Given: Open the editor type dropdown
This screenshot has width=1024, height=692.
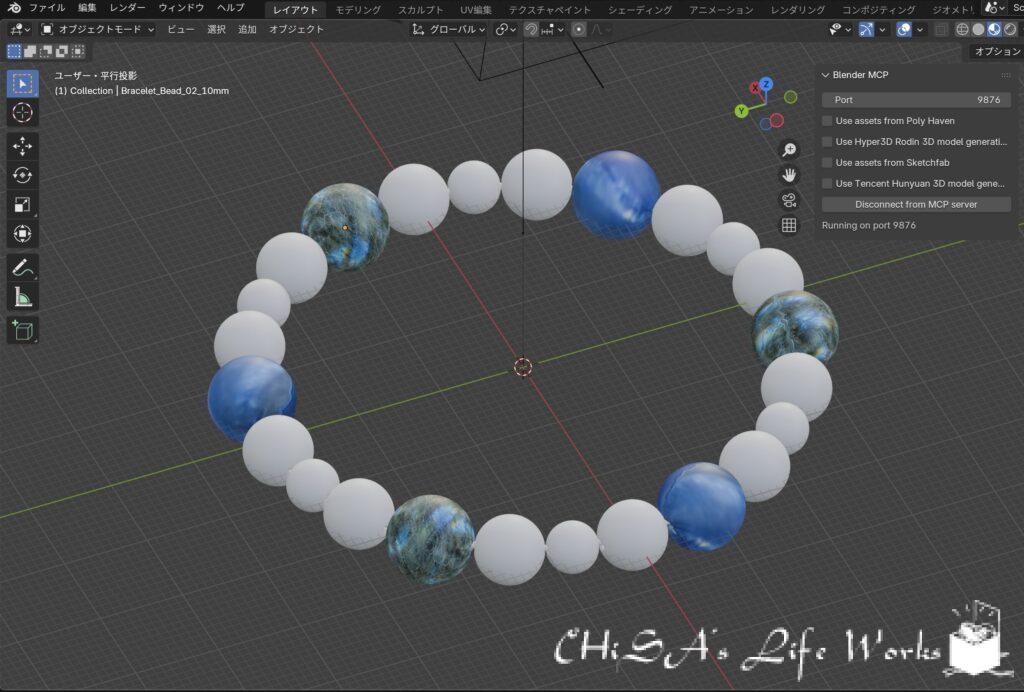Looking at the screenshot, I should 19,29.
